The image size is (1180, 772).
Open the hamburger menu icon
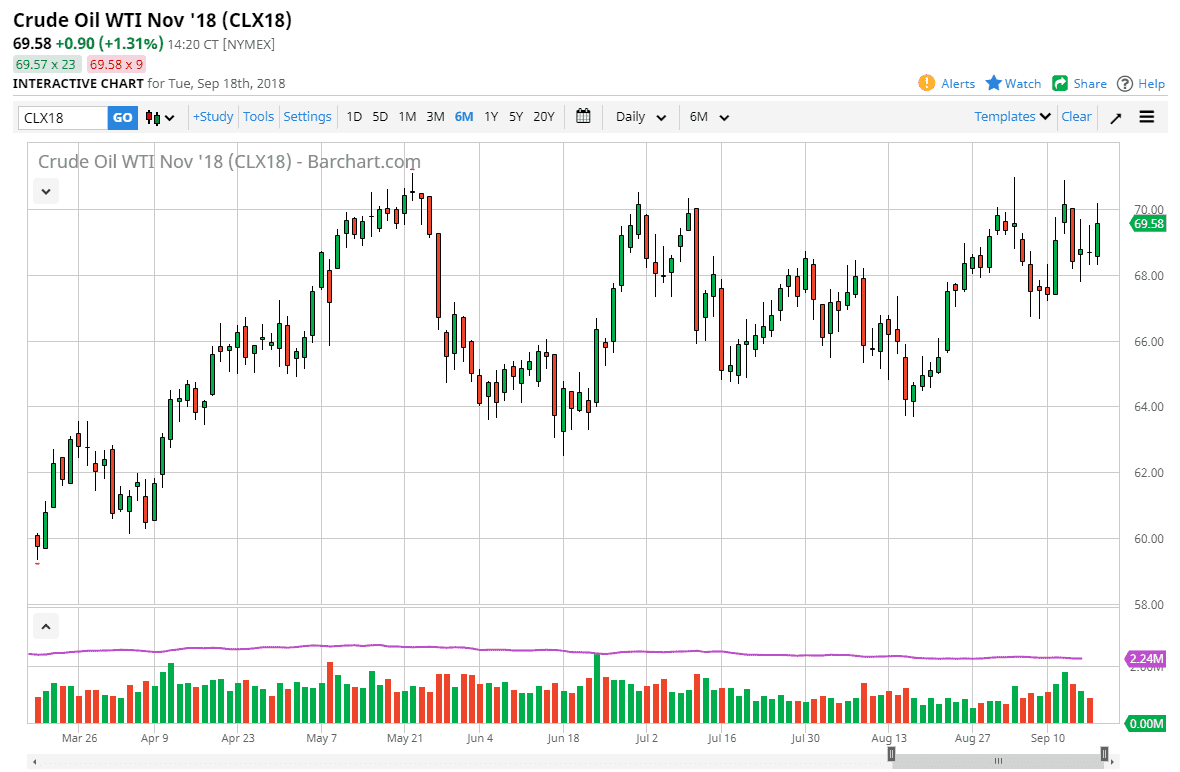pyautogui.click(x=1146, y=117)
